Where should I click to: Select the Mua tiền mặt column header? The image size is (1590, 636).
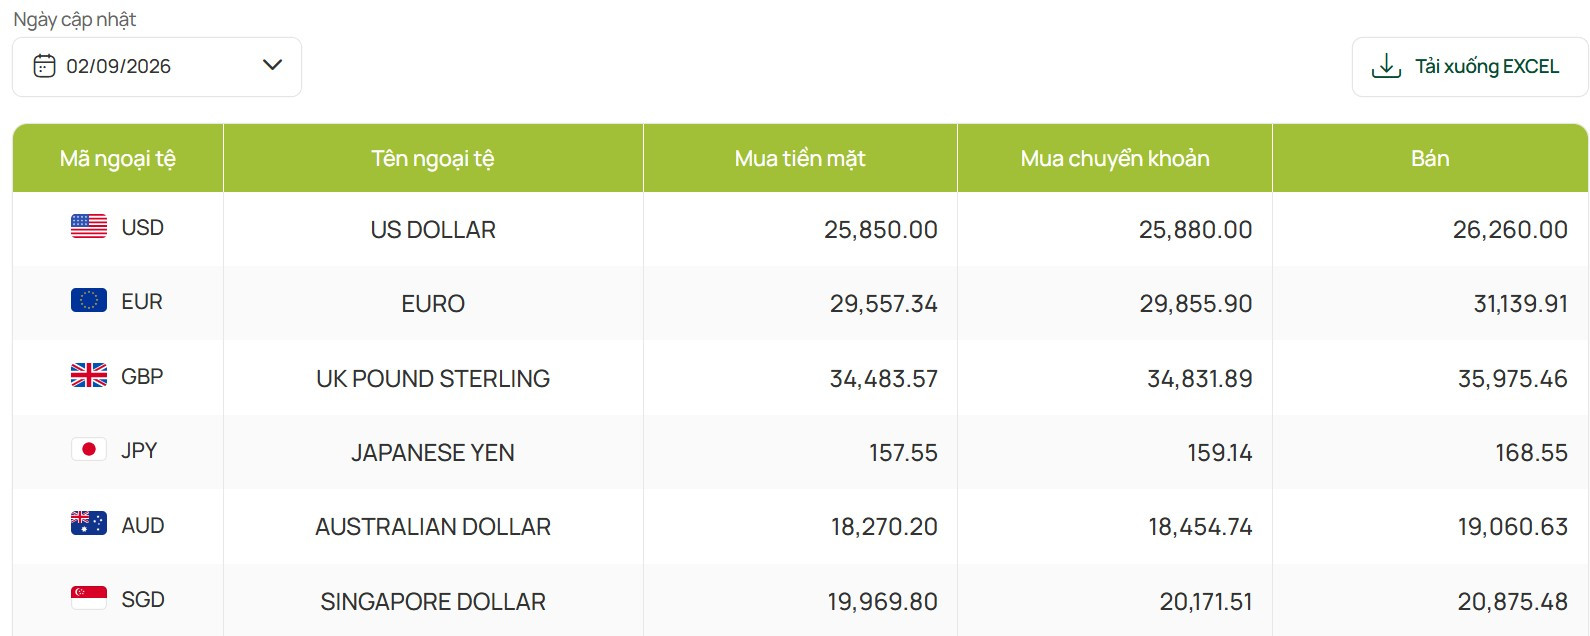tap(800, 158)
